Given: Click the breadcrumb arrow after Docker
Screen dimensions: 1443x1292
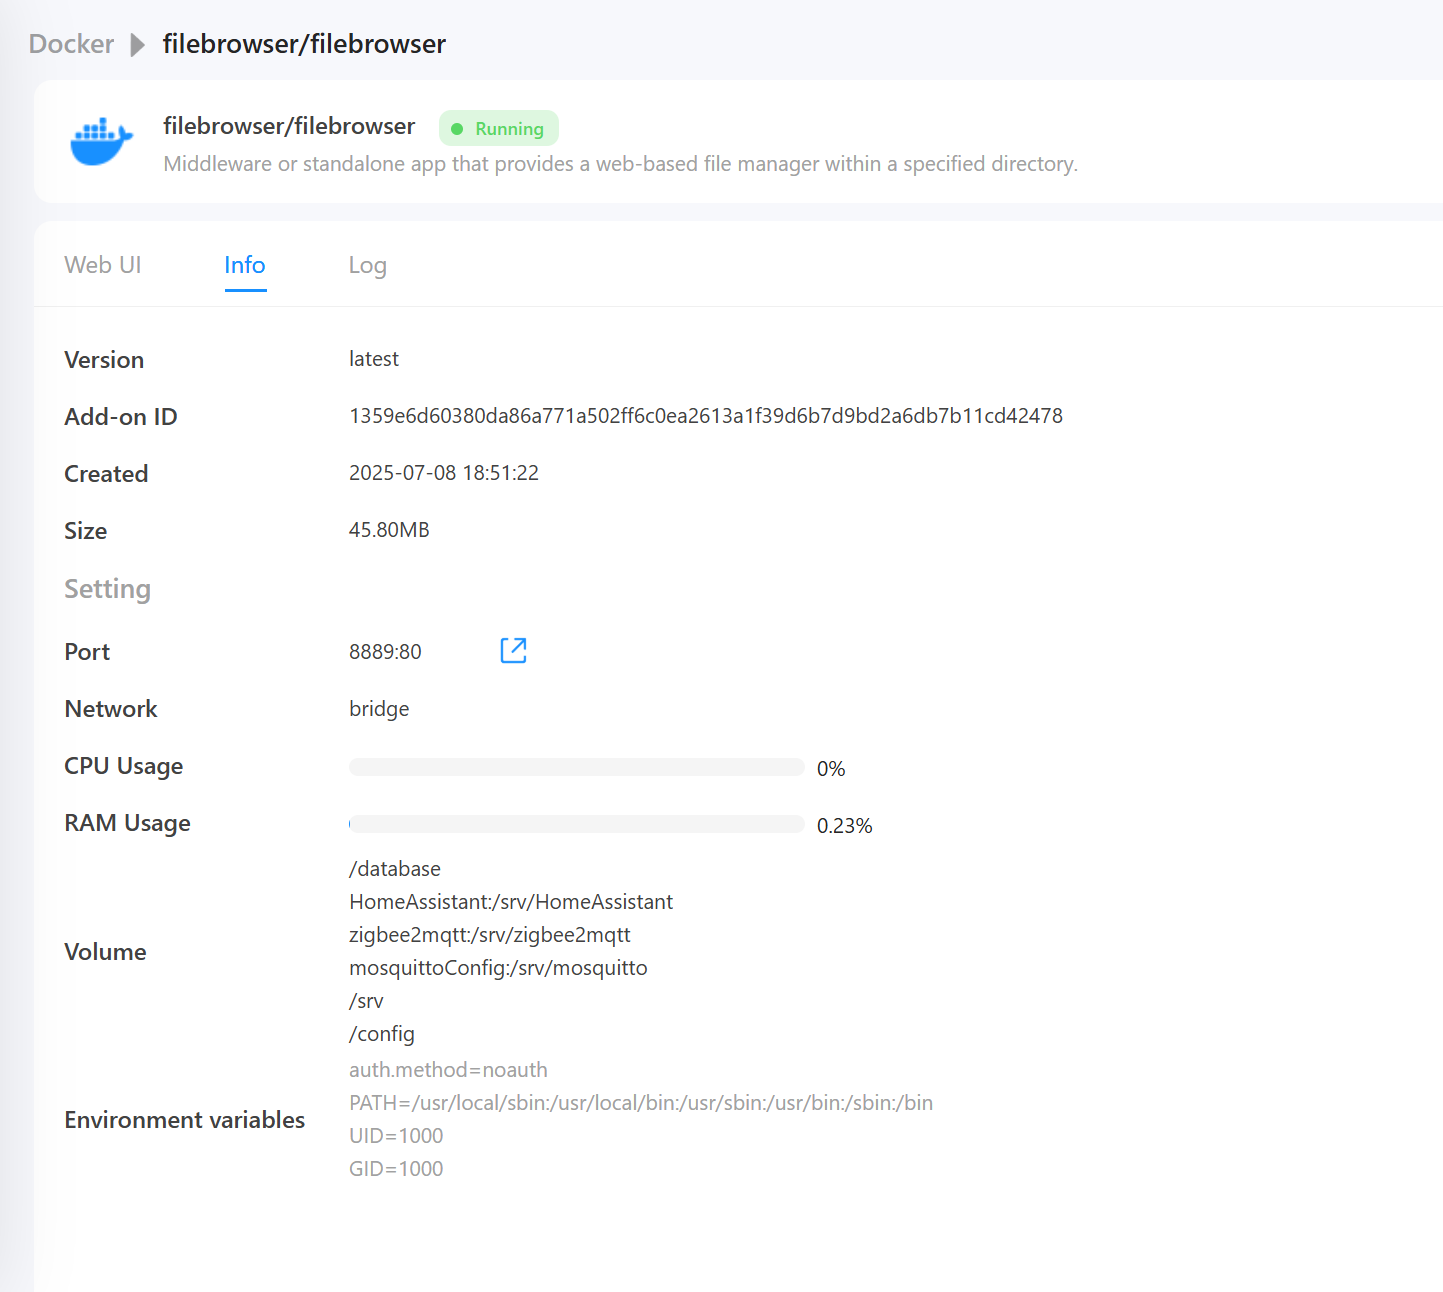Looking at the screenshot, I should click(x=138, y=45).
